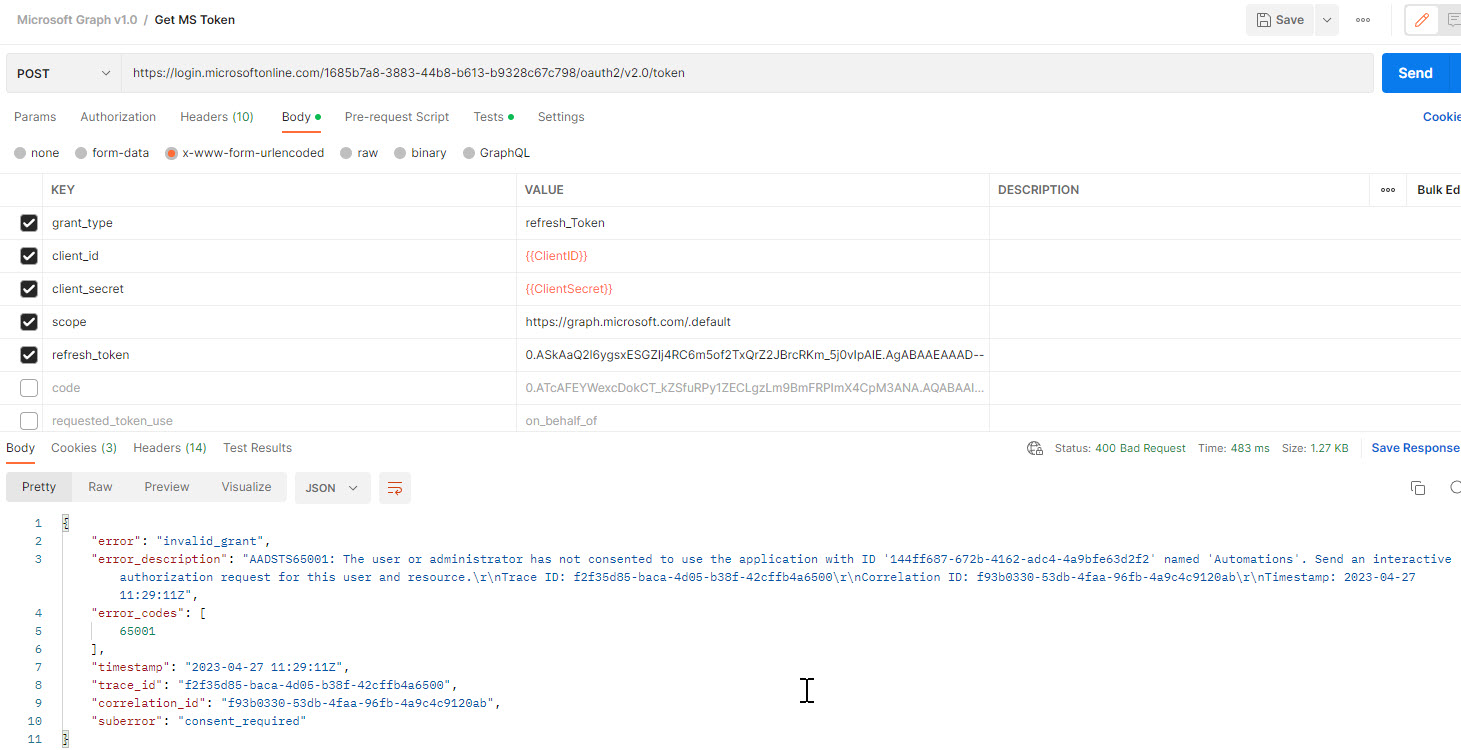
Task: Select the raw body type radio button
Action: [x=346, y=153]
